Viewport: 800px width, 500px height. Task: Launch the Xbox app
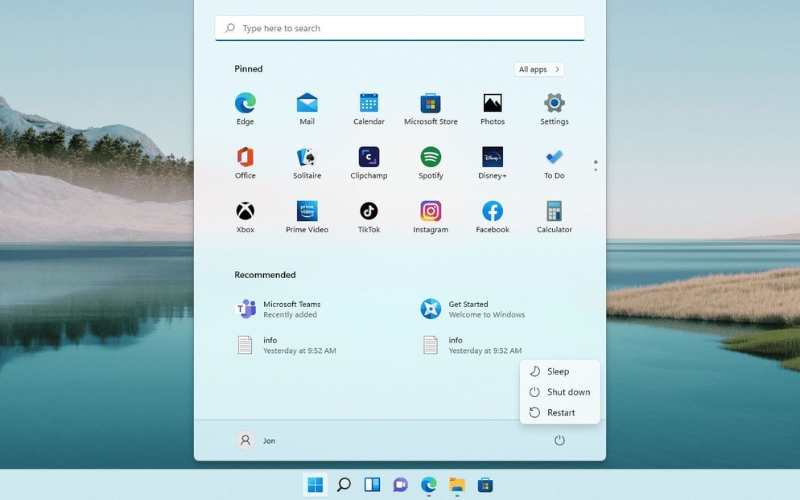click(245, 212)
